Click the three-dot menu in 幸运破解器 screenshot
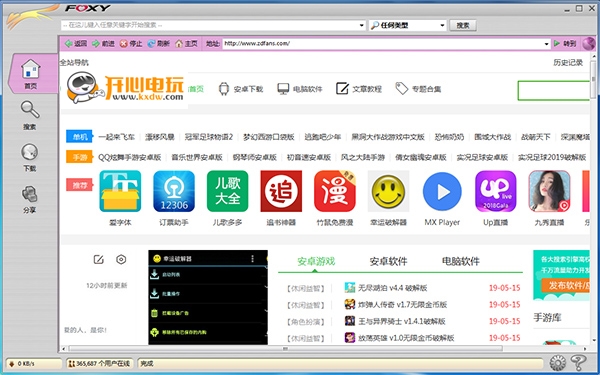Image resolution: width=600 pixels, height=375 pixels. click(x=253, y=259)
